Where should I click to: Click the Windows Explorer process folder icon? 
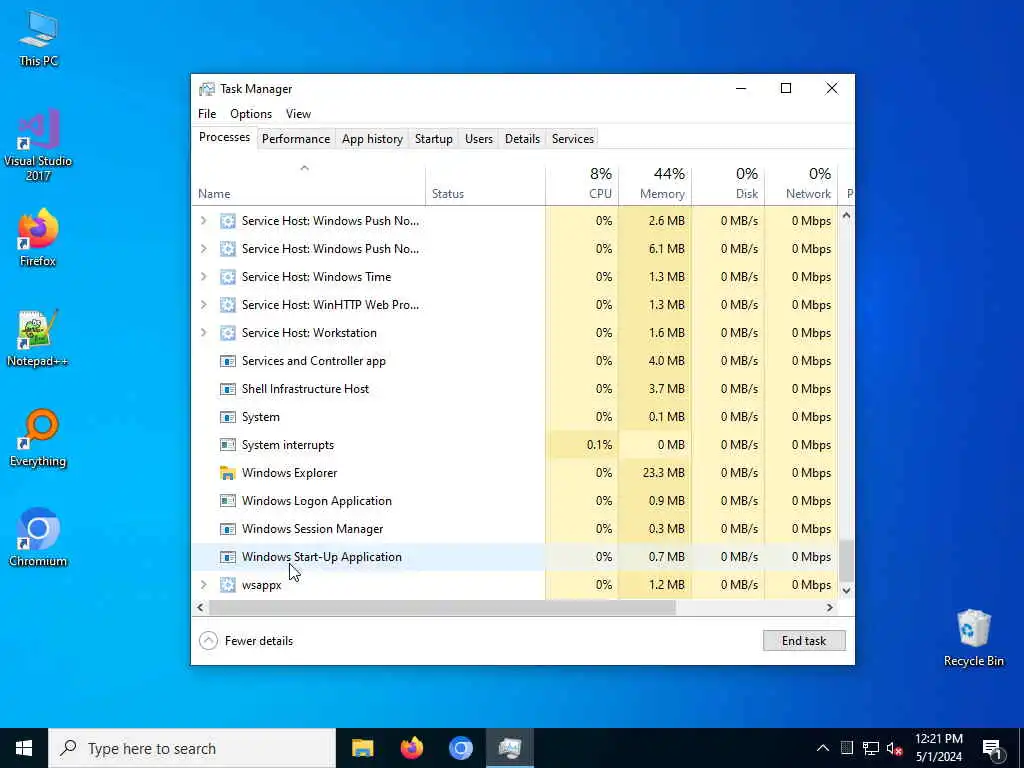[x=227, y=473]
